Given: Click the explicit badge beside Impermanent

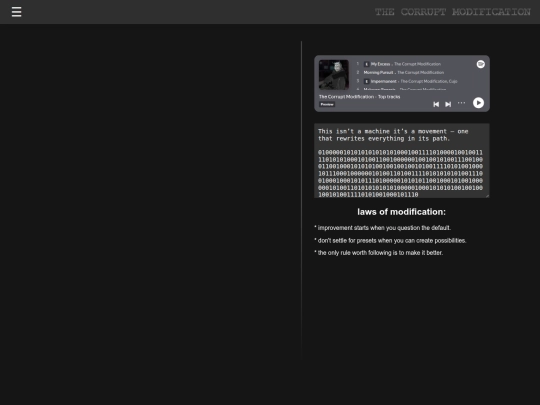Looking at the screenshot, I should click(366, 81).
